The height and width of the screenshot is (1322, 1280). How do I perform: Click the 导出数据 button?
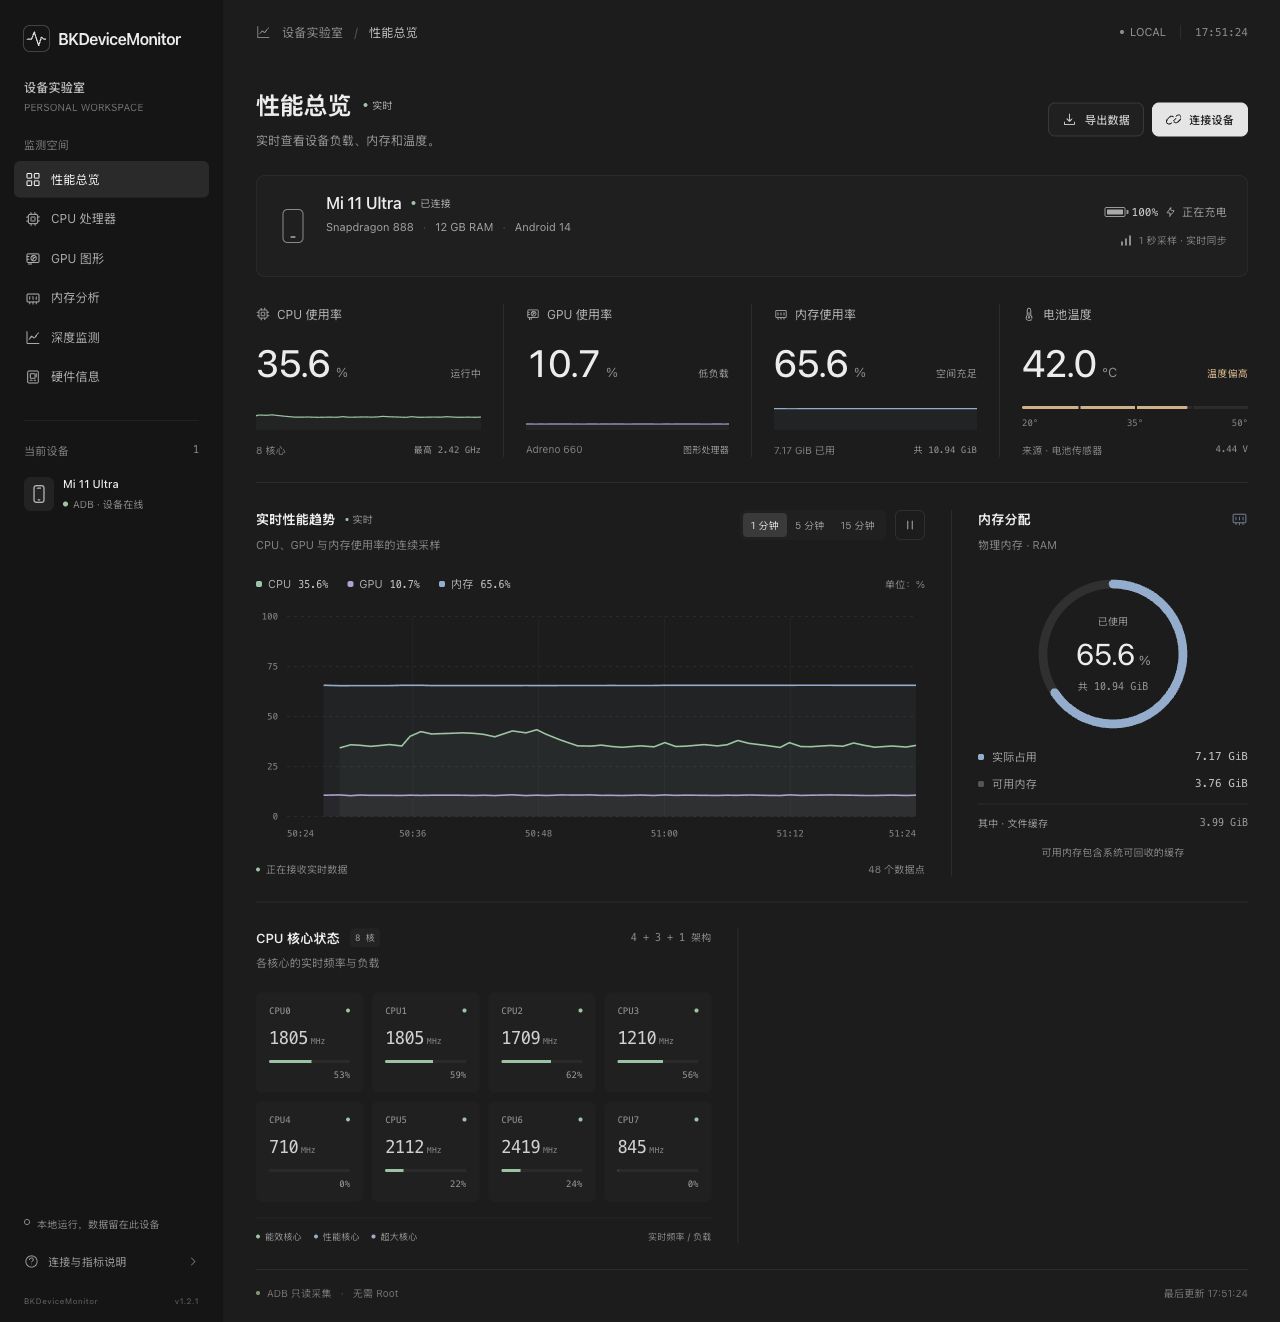click(x=1096, y=120)
